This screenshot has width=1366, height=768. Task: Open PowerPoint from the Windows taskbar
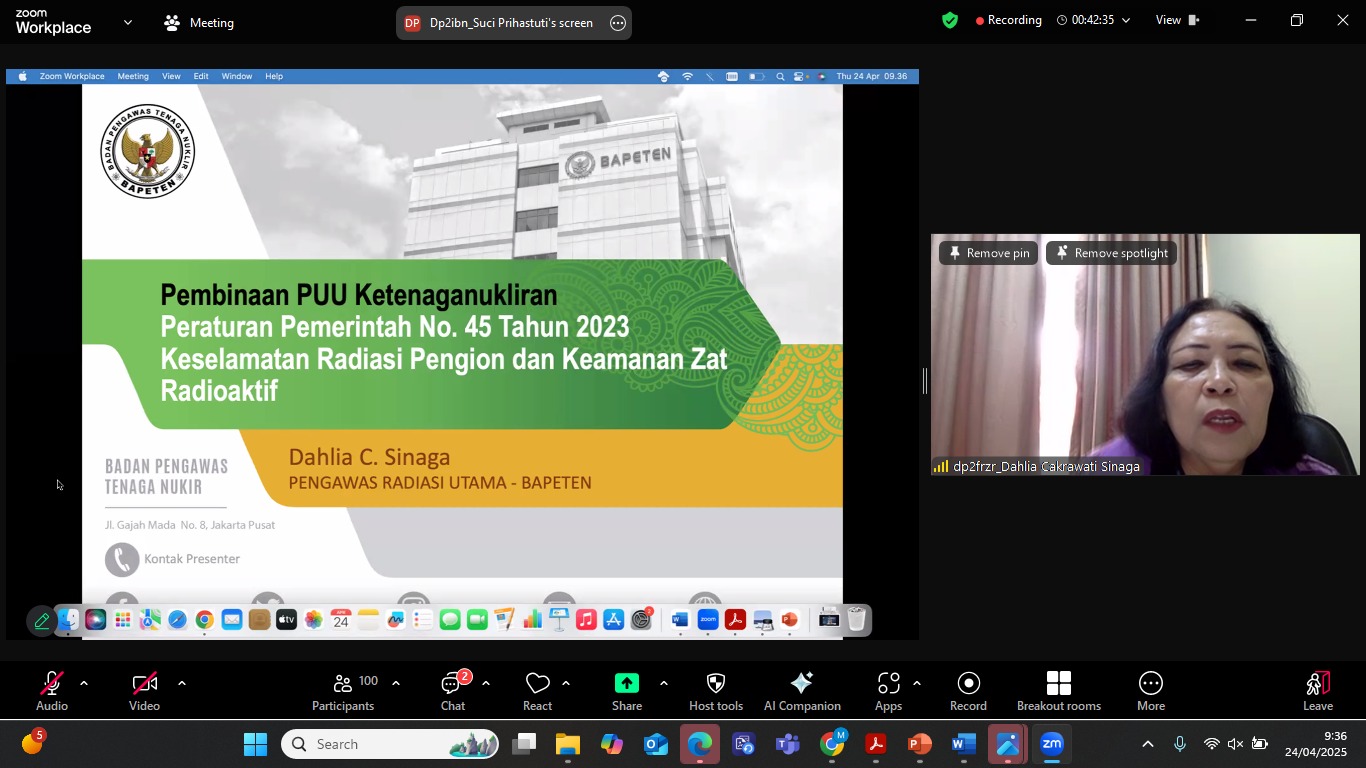(x=920, y=744)
